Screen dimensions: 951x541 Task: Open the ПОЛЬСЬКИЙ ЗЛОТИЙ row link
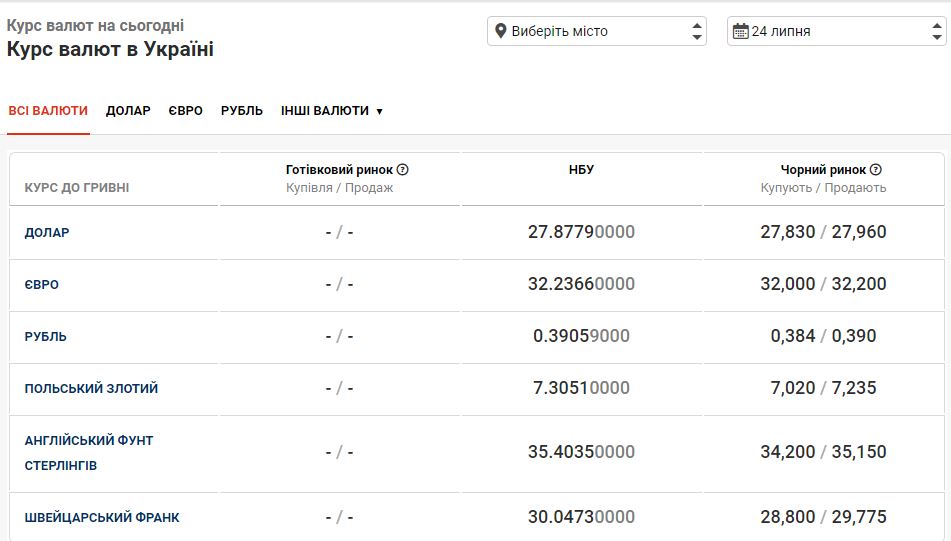coord(91,388)
